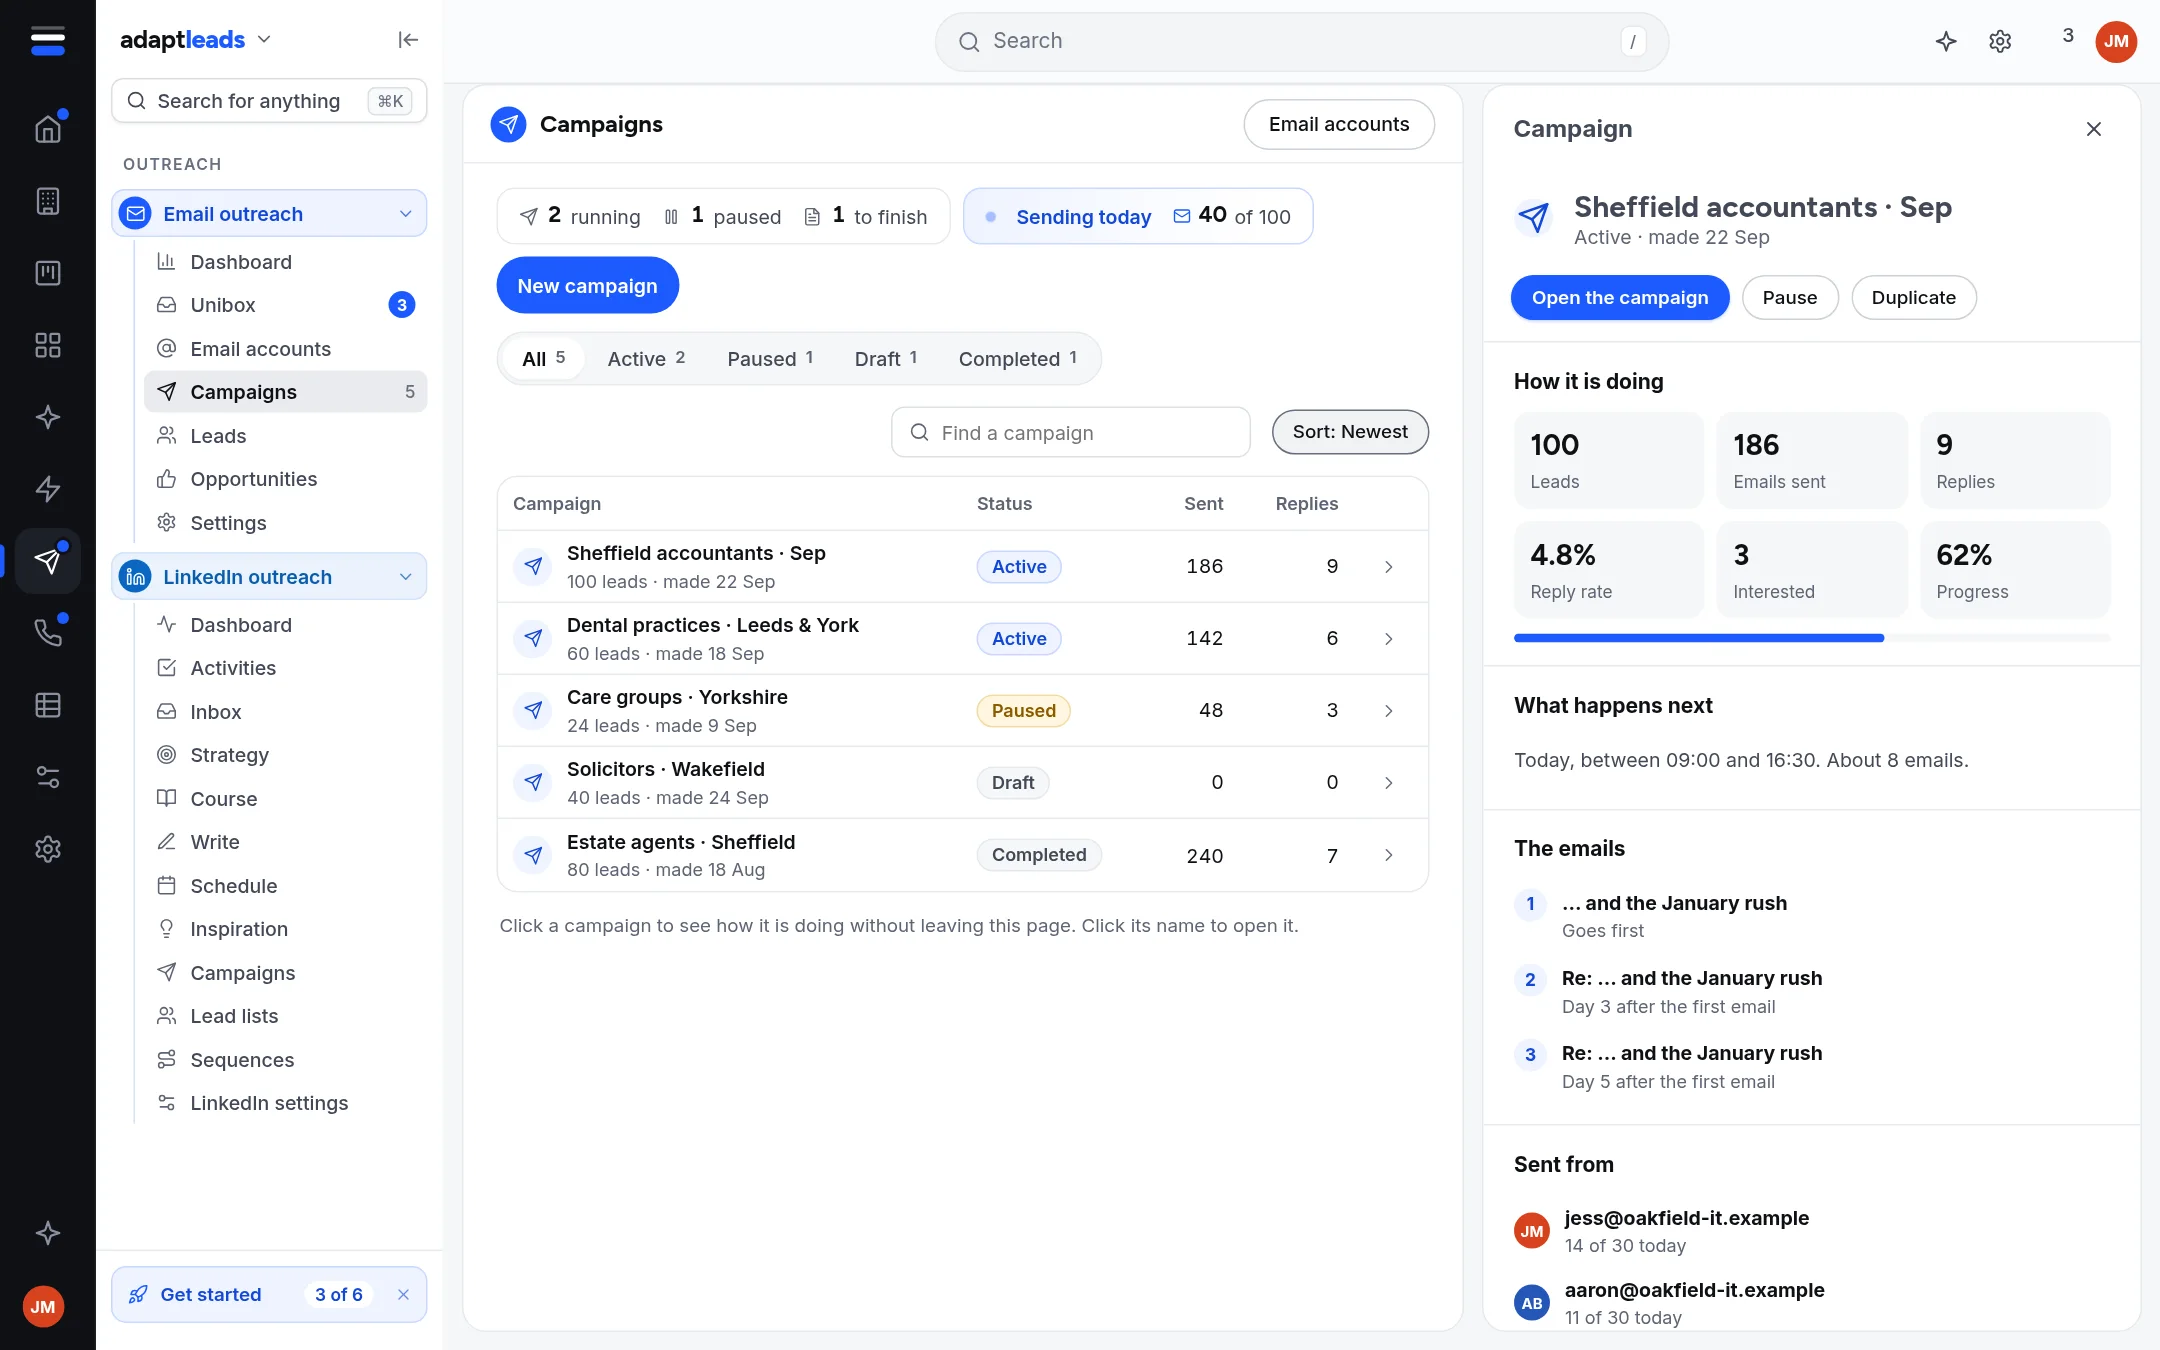
Task: Select the Draft campaigns tab
Action: pos(886,358)
